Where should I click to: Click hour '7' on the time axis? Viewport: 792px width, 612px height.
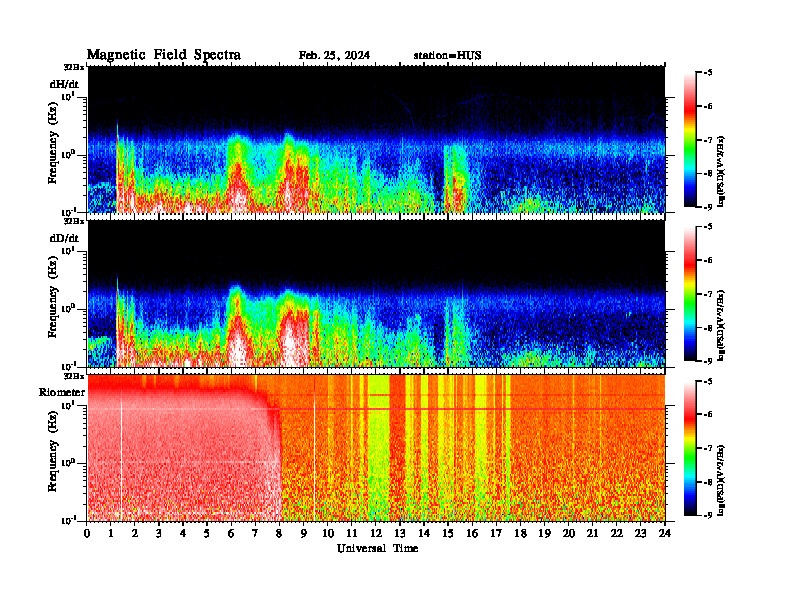[255, 533]
